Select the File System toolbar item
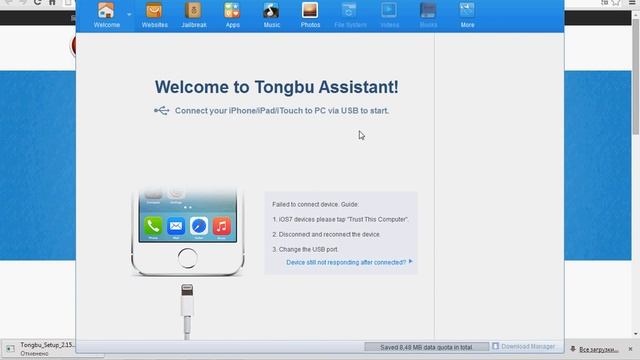Image resolution: width=640 pixels, height=360 pixels. [x=350, y=15]
